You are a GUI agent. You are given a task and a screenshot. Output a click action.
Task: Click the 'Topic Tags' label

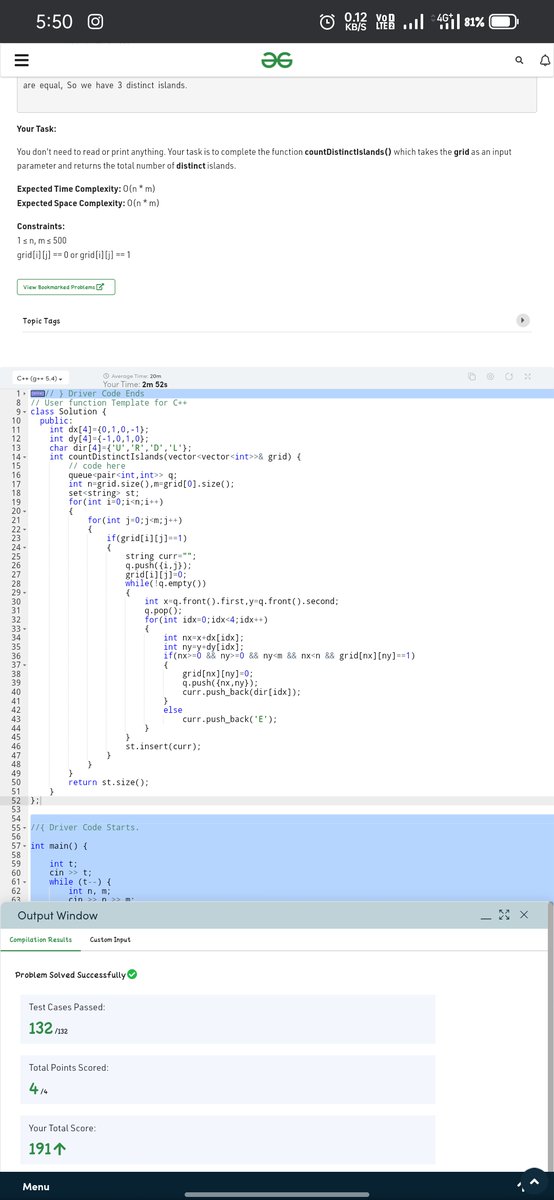coord(41,321)
